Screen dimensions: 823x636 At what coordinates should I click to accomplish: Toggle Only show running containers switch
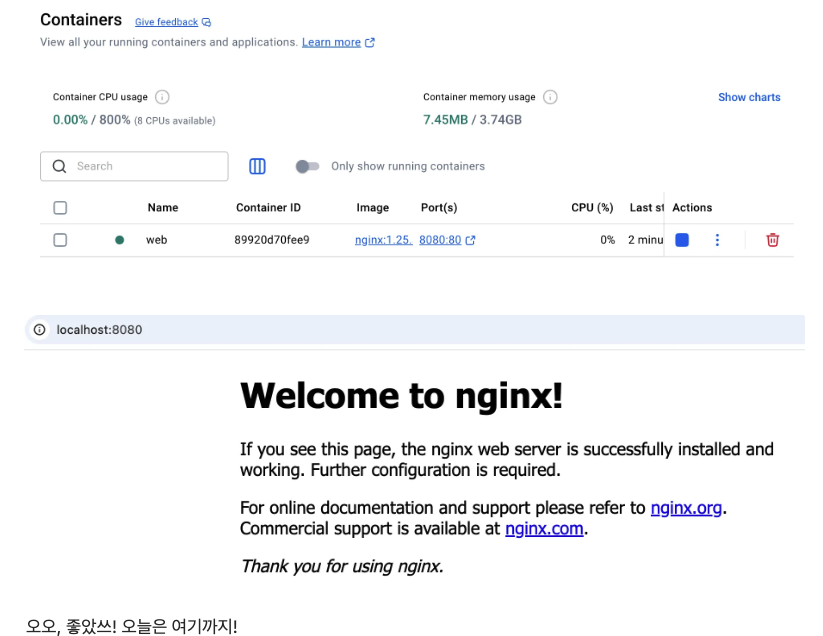[307, 166]
